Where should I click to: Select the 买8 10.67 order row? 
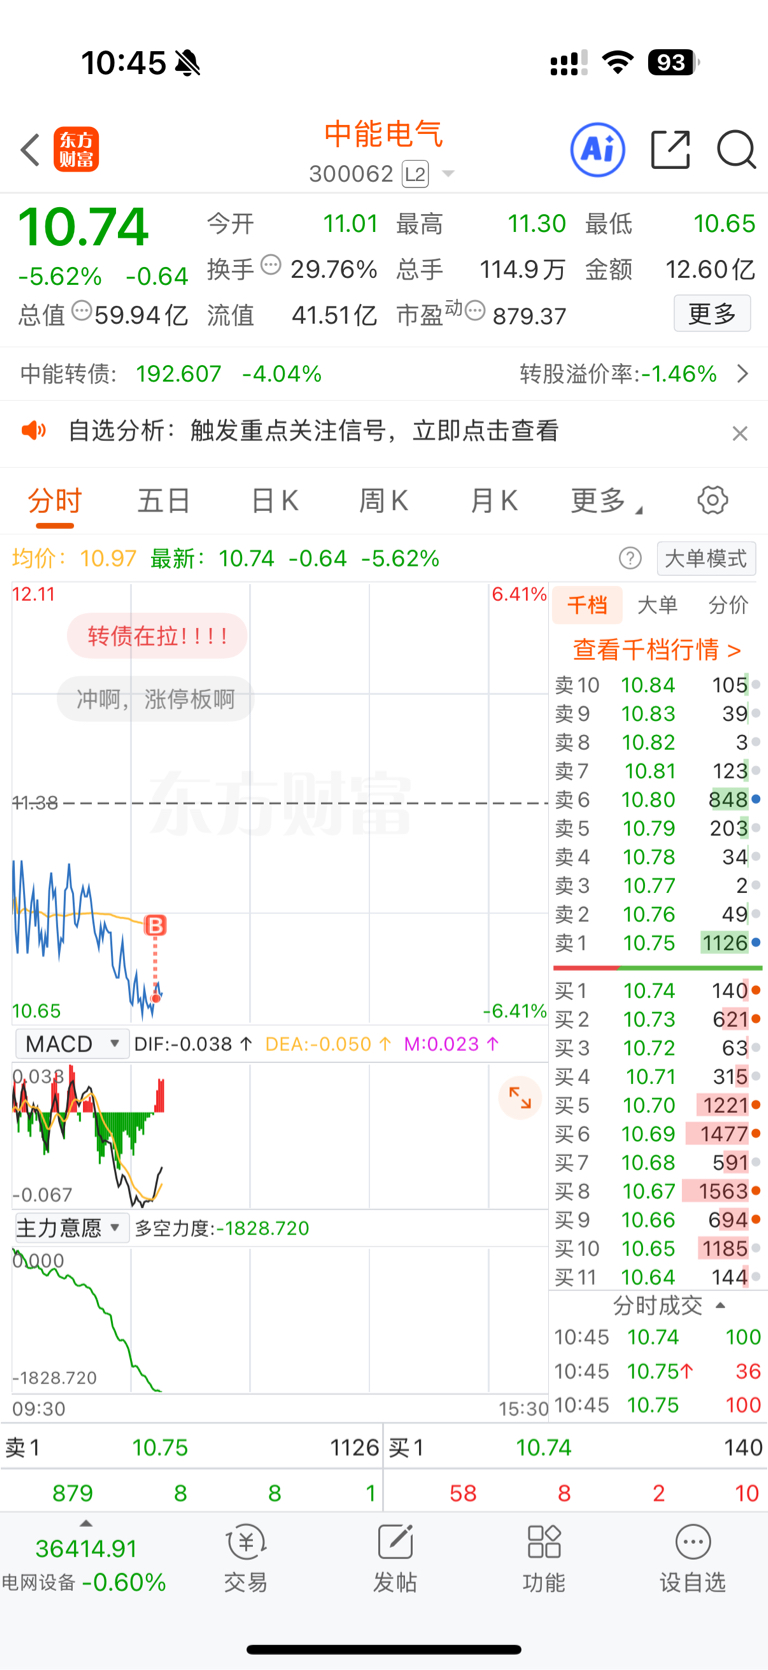pos(657,1191)
